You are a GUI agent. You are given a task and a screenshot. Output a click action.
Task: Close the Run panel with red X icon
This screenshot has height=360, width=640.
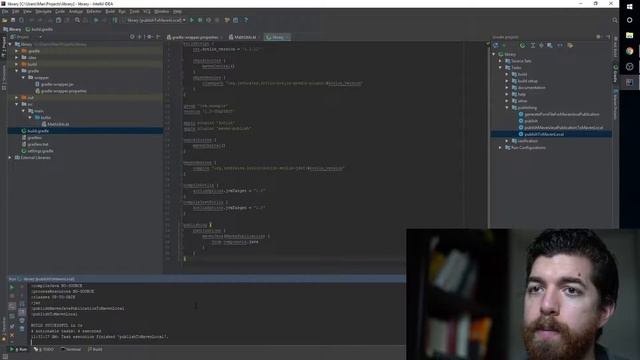[x=12, y=335]
